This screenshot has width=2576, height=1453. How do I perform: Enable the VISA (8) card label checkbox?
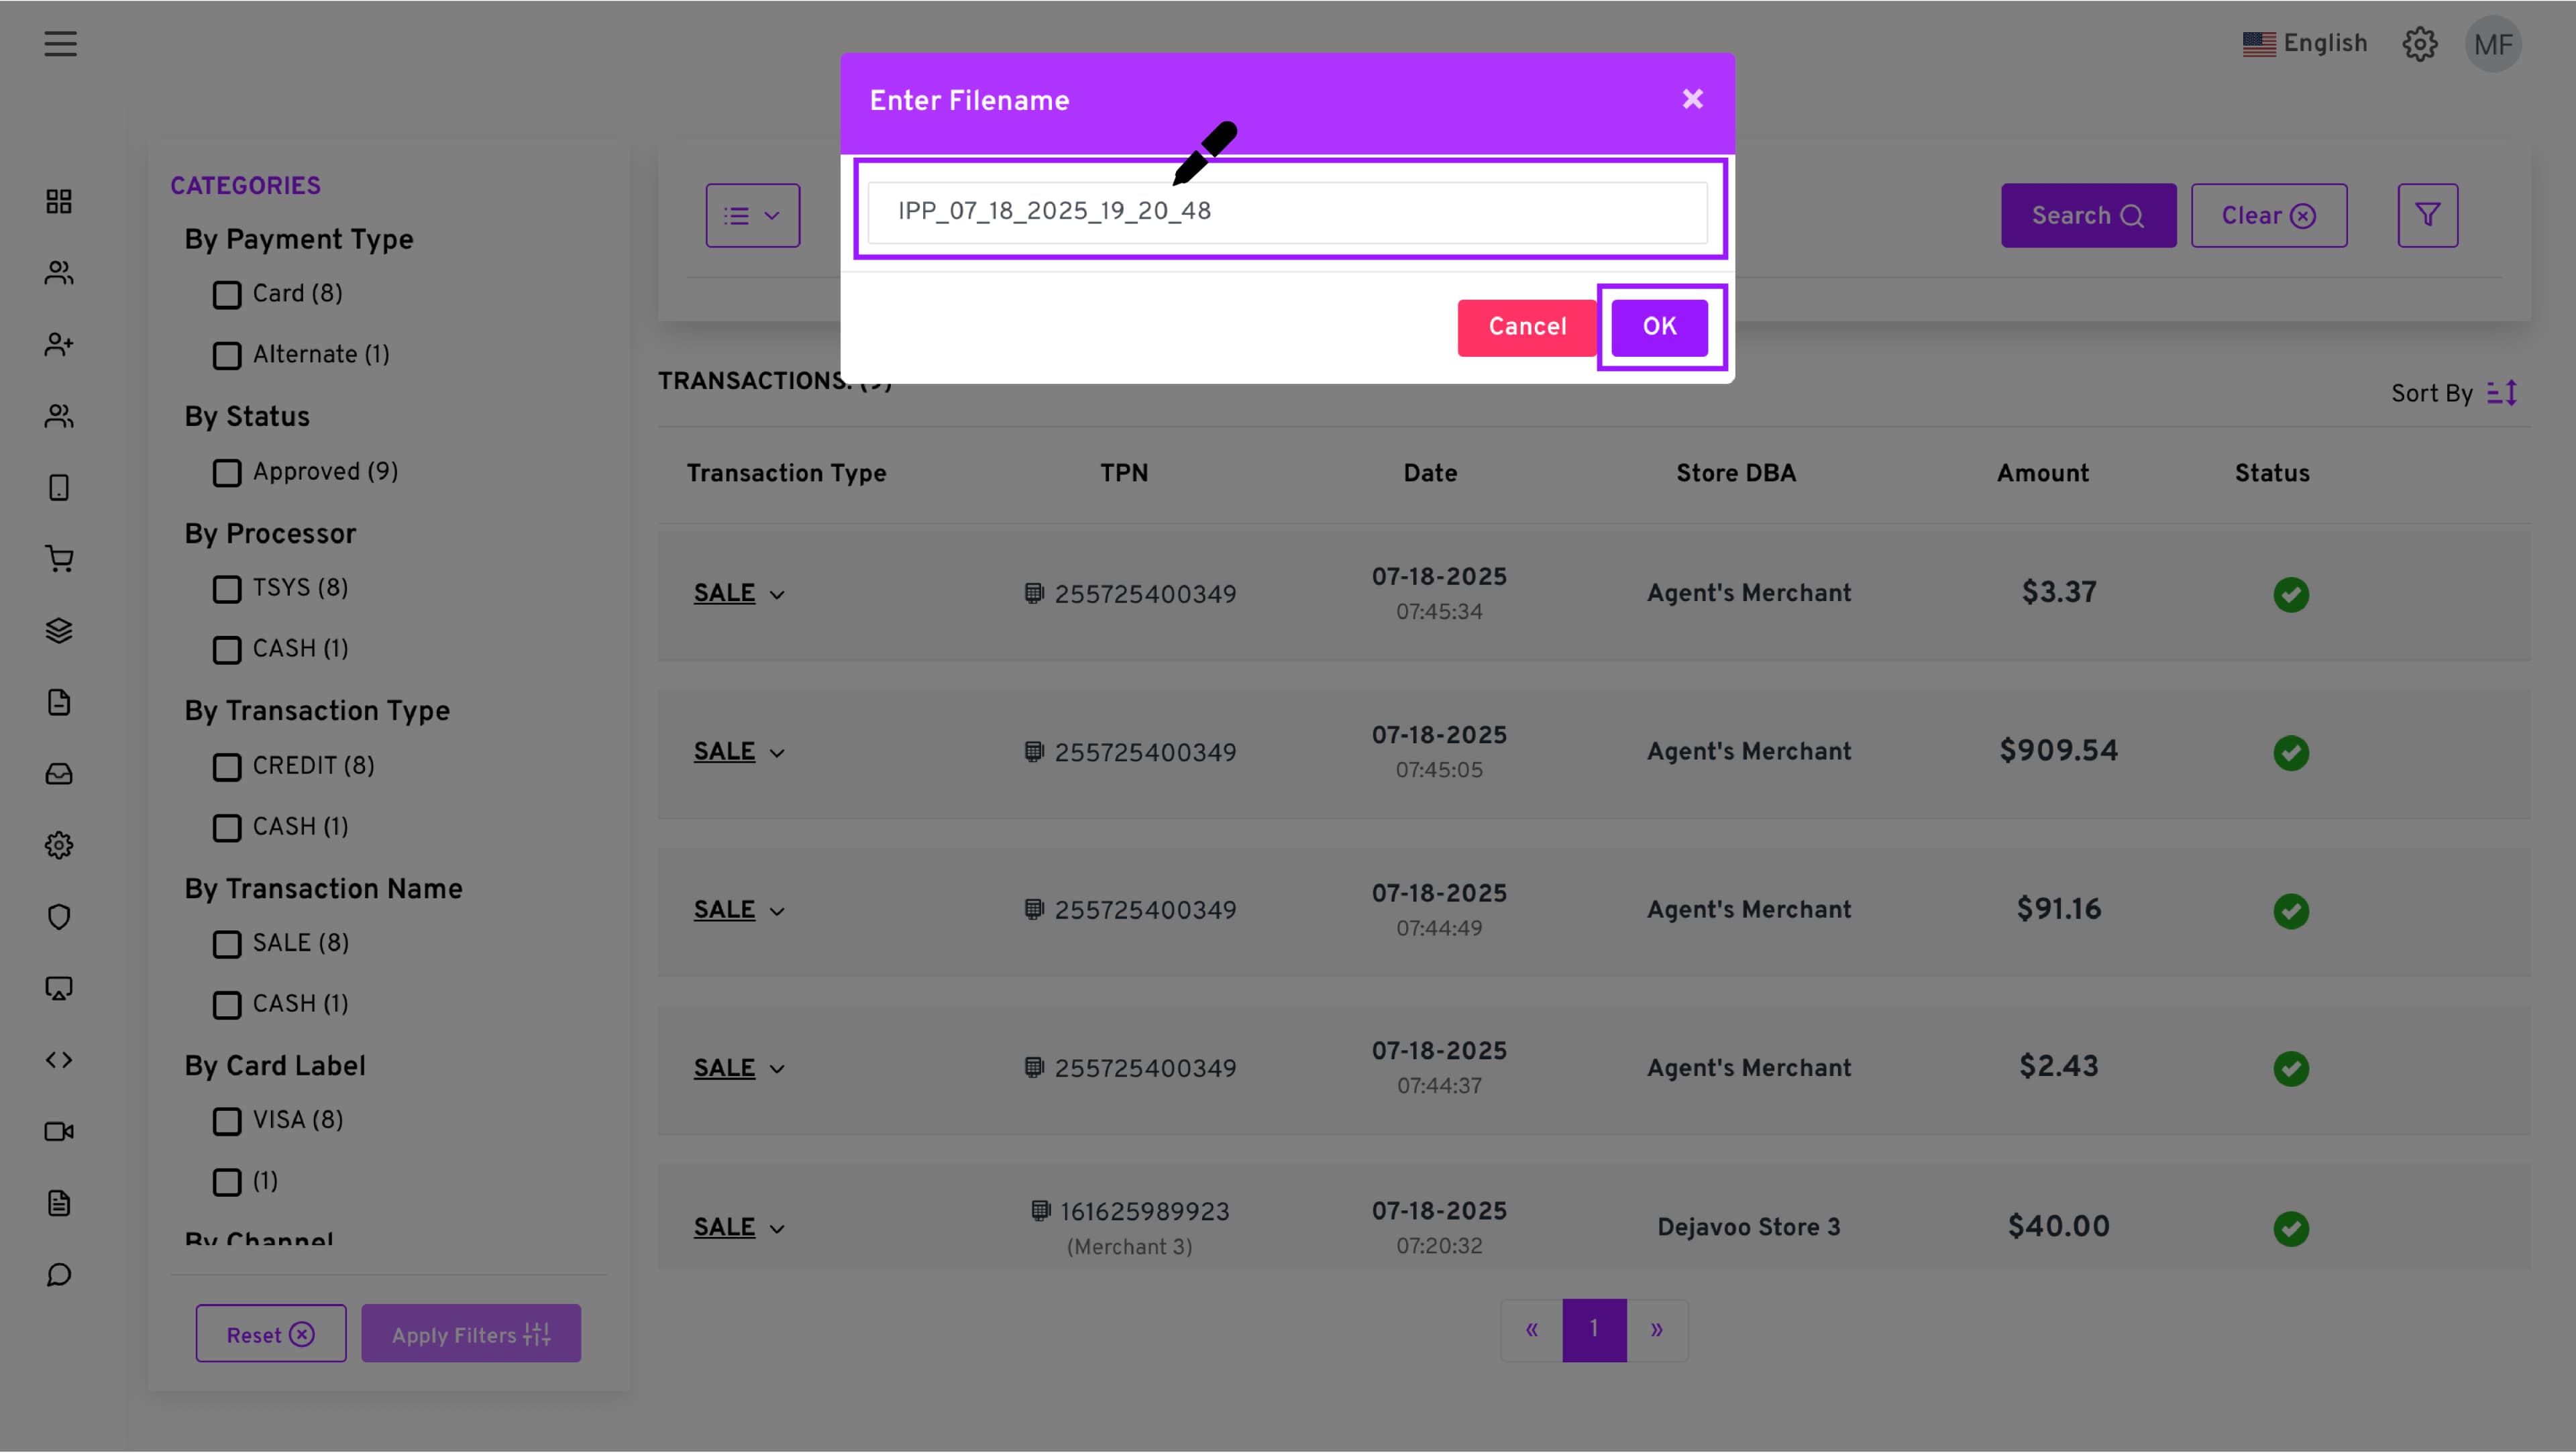[227, 1121]
